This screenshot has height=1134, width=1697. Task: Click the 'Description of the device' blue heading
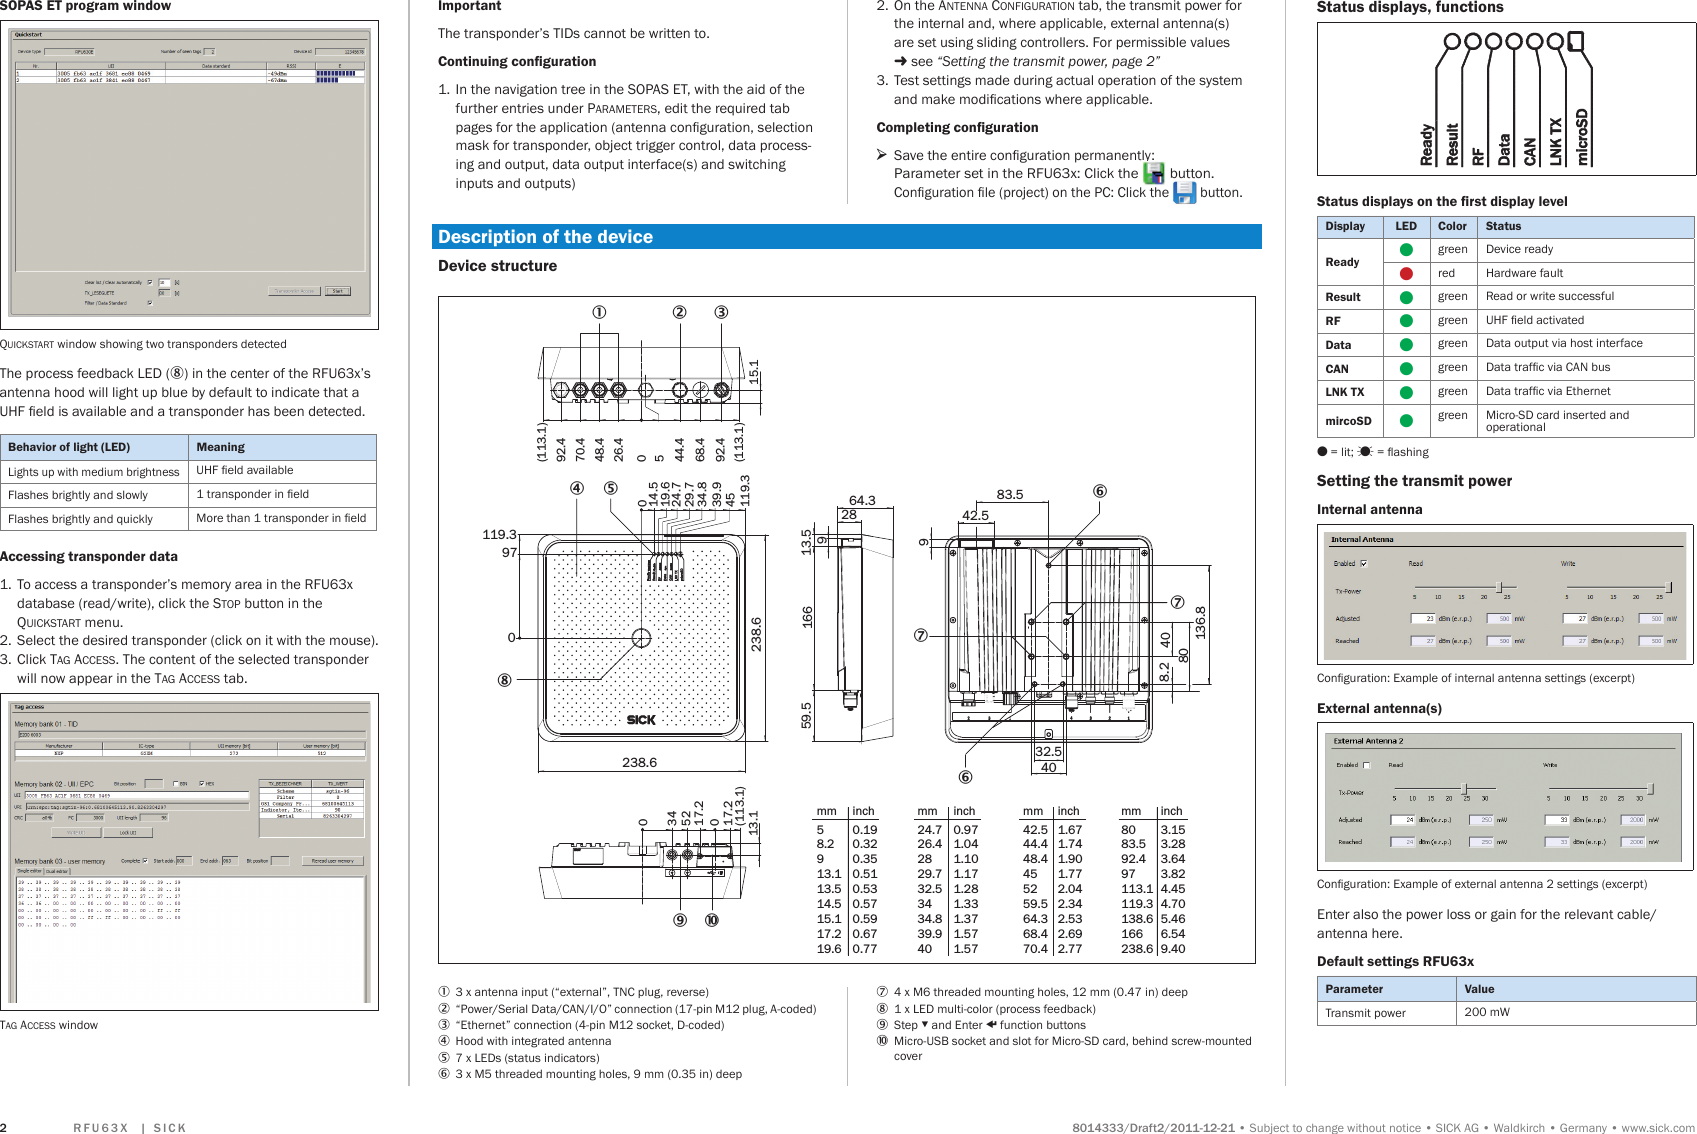pyautogui.click(x=846, y=237)
